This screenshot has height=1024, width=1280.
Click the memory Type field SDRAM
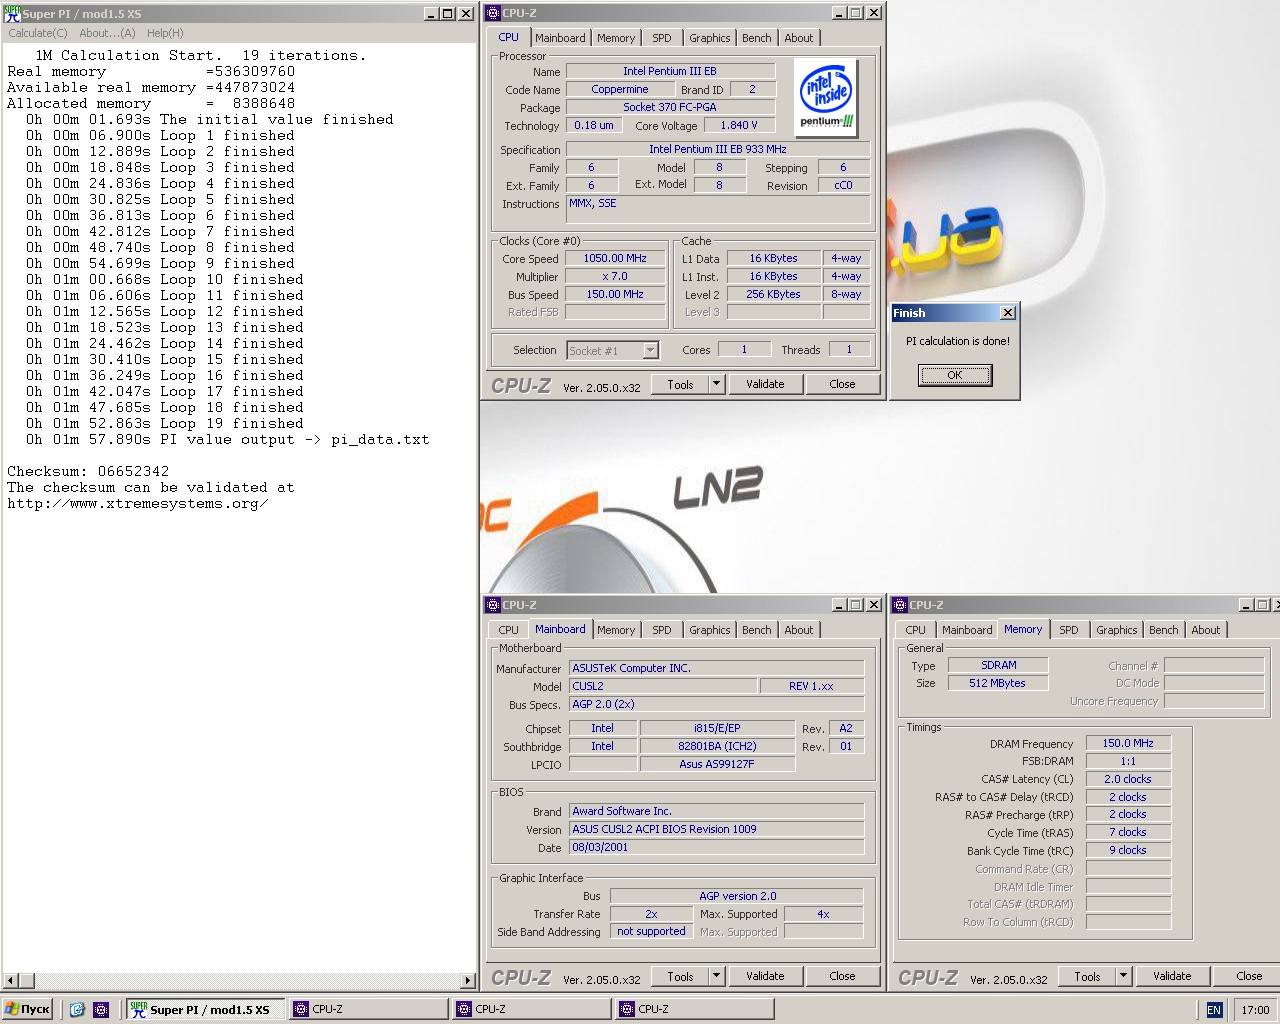pyautogui.click(x=998, y=665)
